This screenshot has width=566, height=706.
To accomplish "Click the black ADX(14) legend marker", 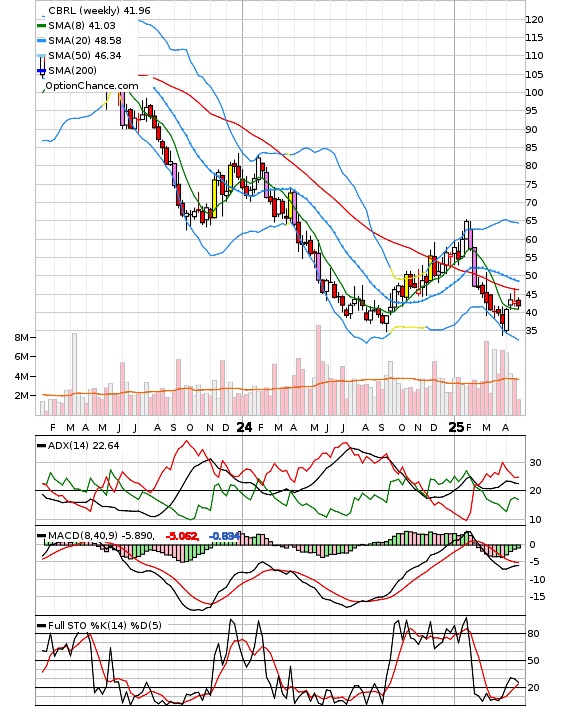I will point(41,445).
